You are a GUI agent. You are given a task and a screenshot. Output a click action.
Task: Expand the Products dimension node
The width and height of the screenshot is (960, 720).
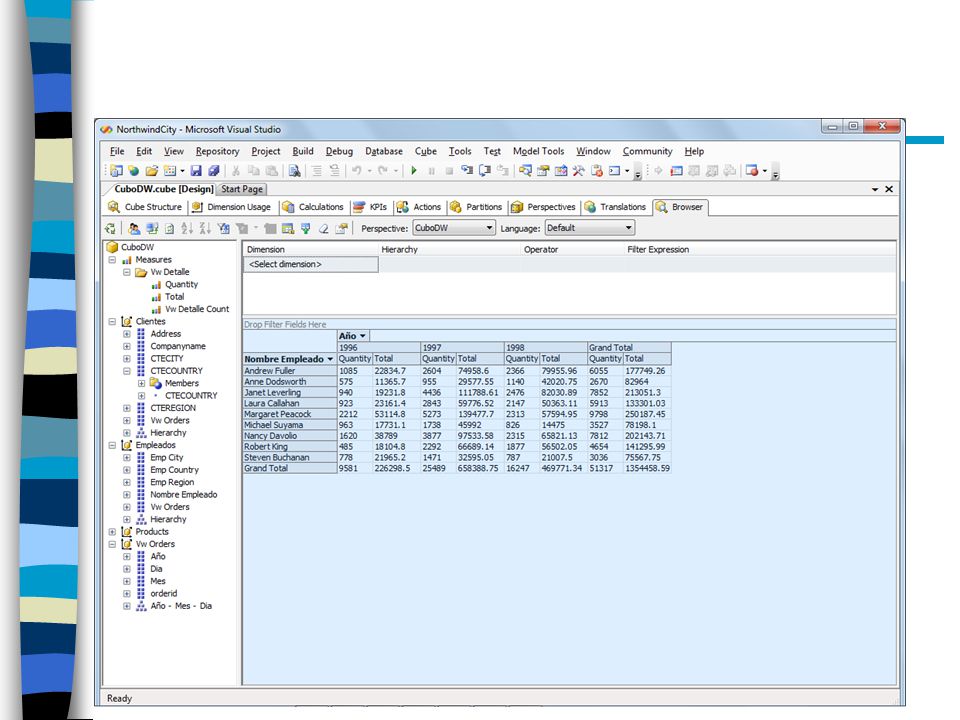[112, 532]
